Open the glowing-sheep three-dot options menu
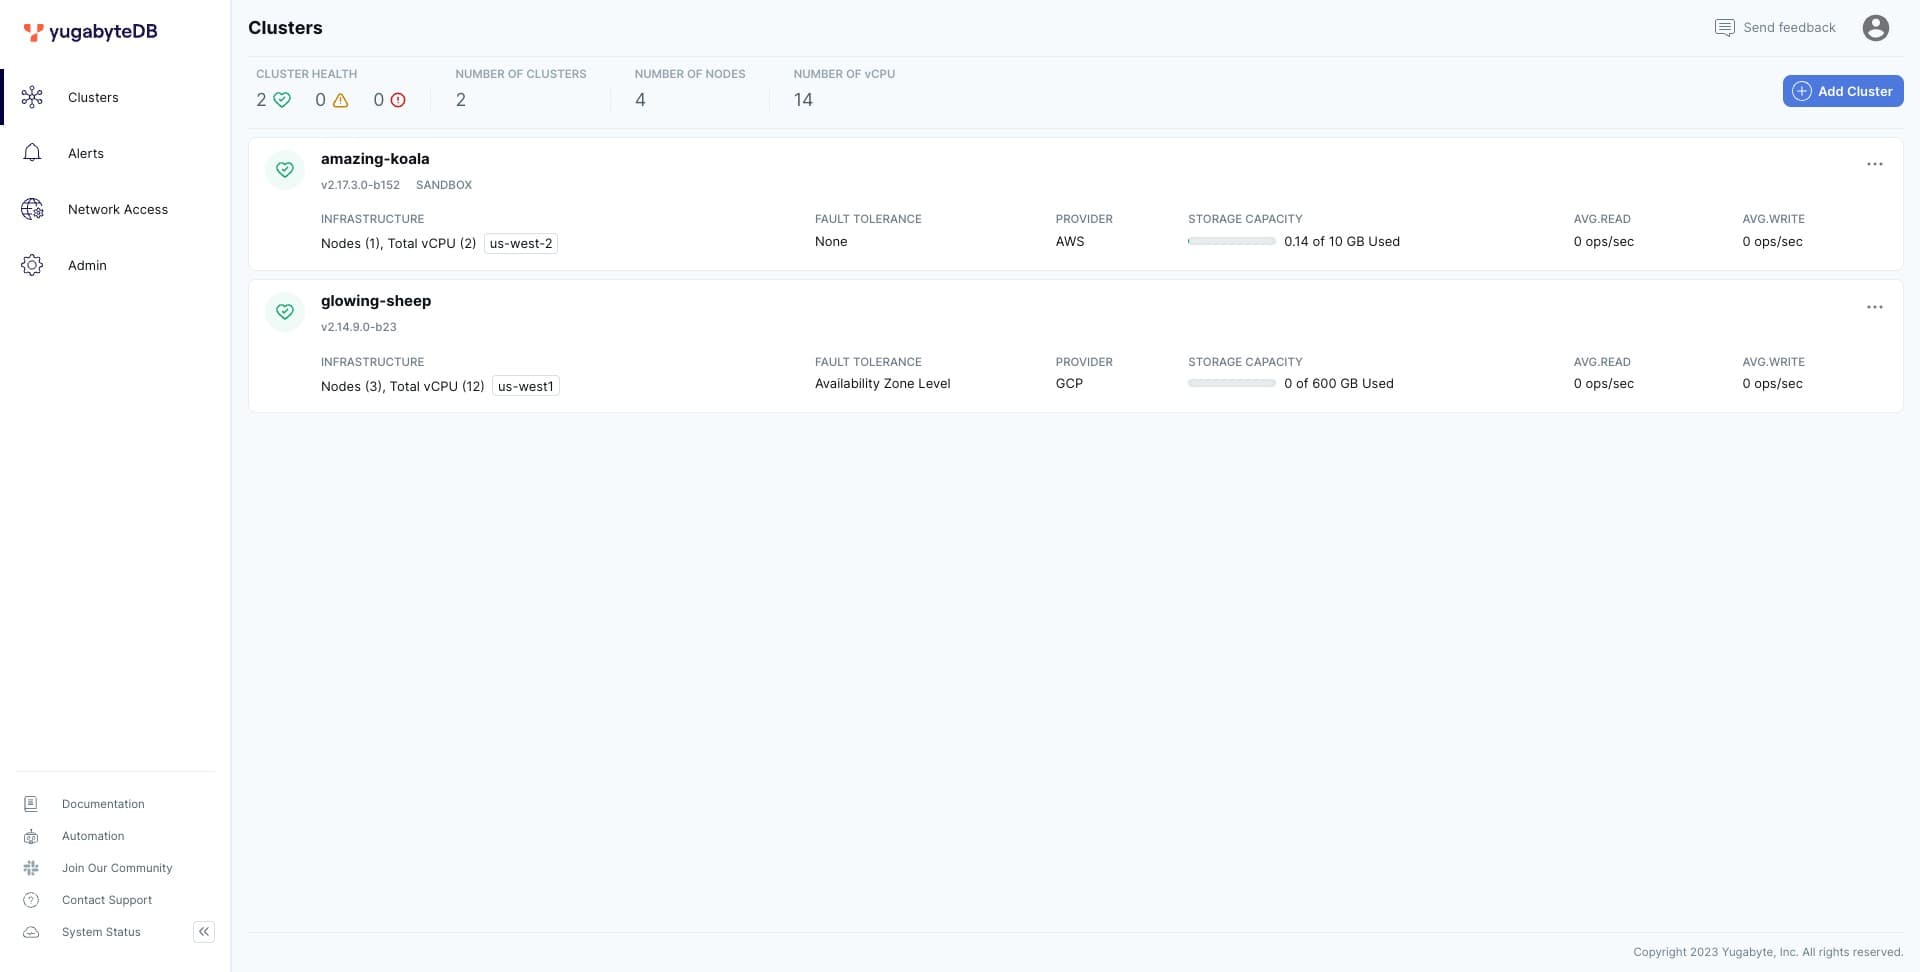Screen dimensions: 1920x972 1875,307
